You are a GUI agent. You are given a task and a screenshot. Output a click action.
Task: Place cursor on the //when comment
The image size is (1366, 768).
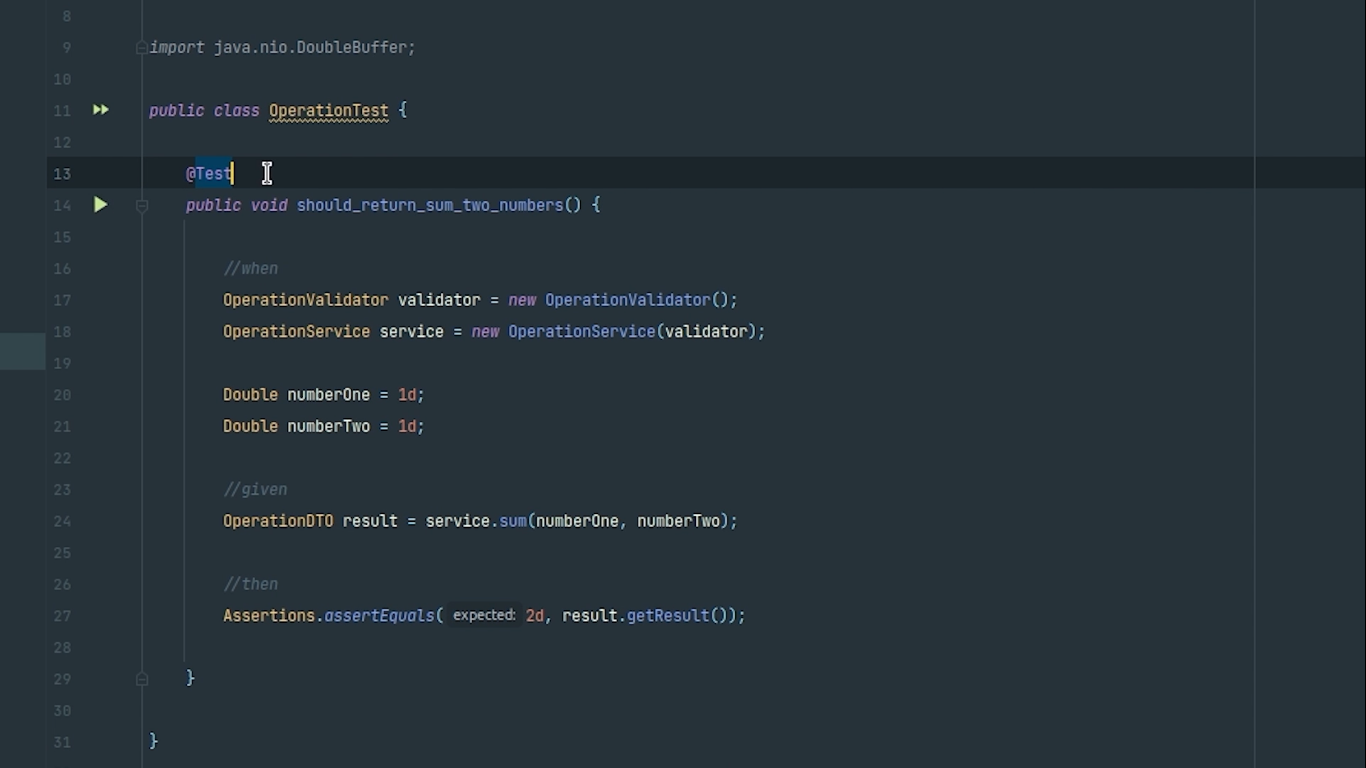(x=251, y=268)
